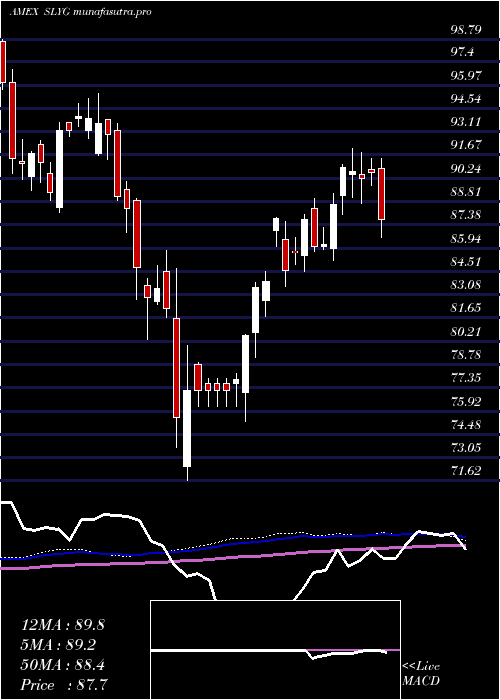The height and width of the screenshot is (700, 500).
Task: Click the '5MA : 89.2' reading
Action: (58, 645)
